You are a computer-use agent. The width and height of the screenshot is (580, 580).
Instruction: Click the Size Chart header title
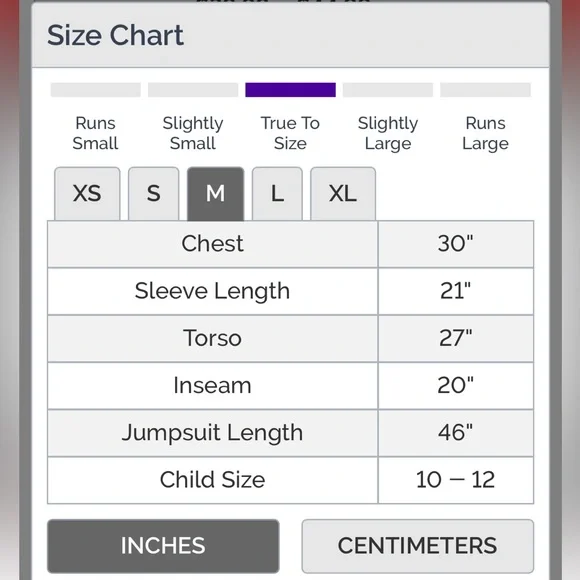[x=115, y=36]
